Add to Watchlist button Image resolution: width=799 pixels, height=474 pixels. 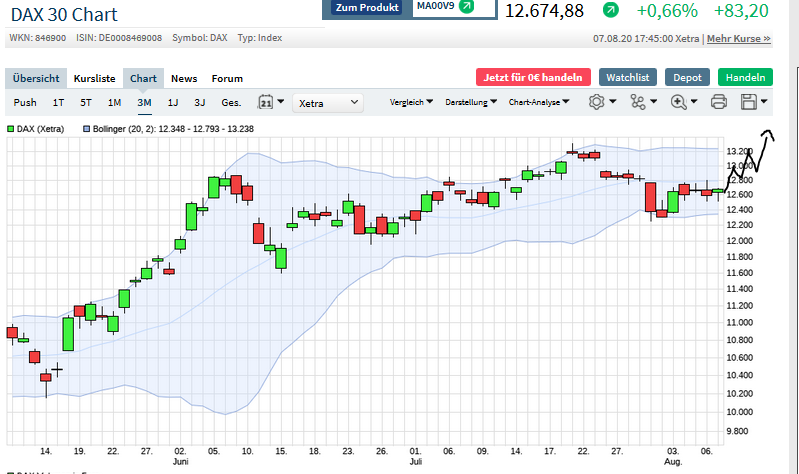tap(628, 77)
